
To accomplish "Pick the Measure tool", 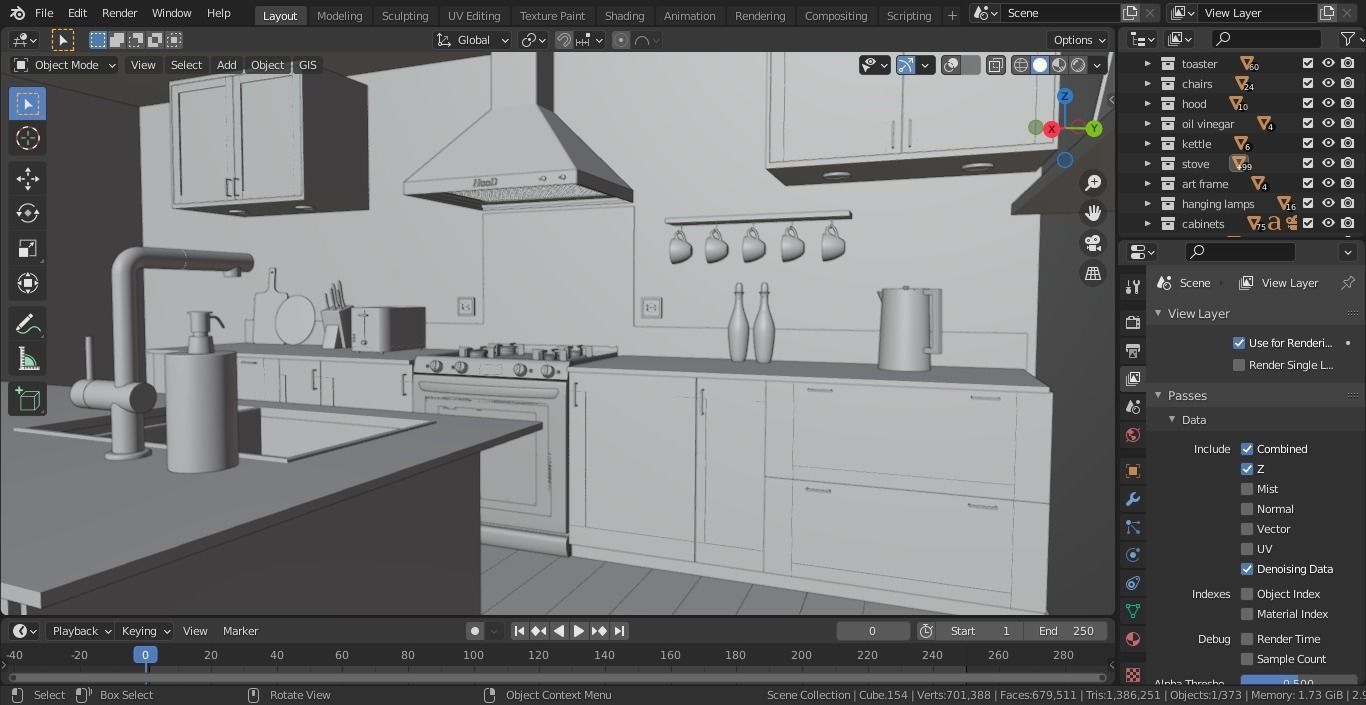I will click(28, 359).
